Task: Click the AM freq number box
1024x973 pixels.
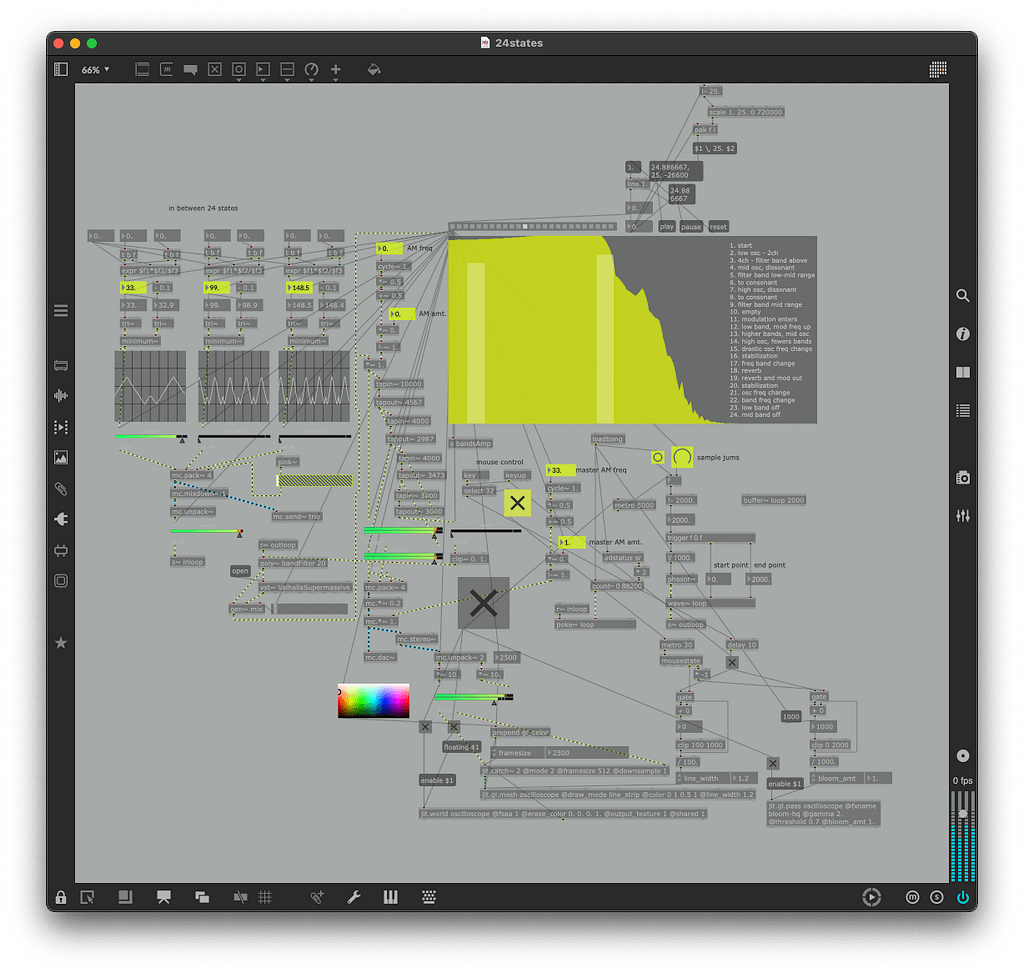Action: [390, 248]
